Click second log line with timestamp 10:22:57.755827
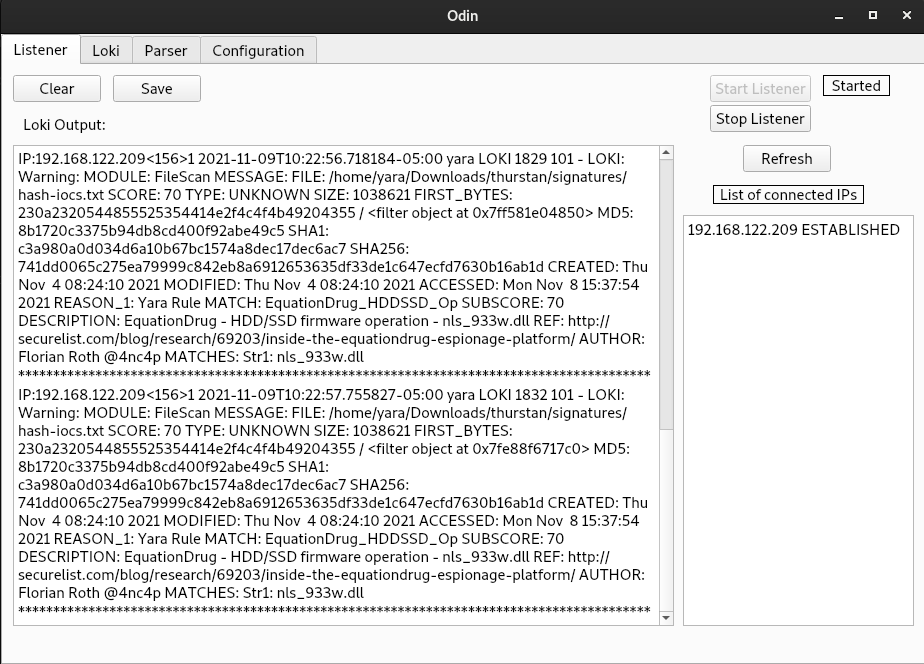 (x=321, y=395)
